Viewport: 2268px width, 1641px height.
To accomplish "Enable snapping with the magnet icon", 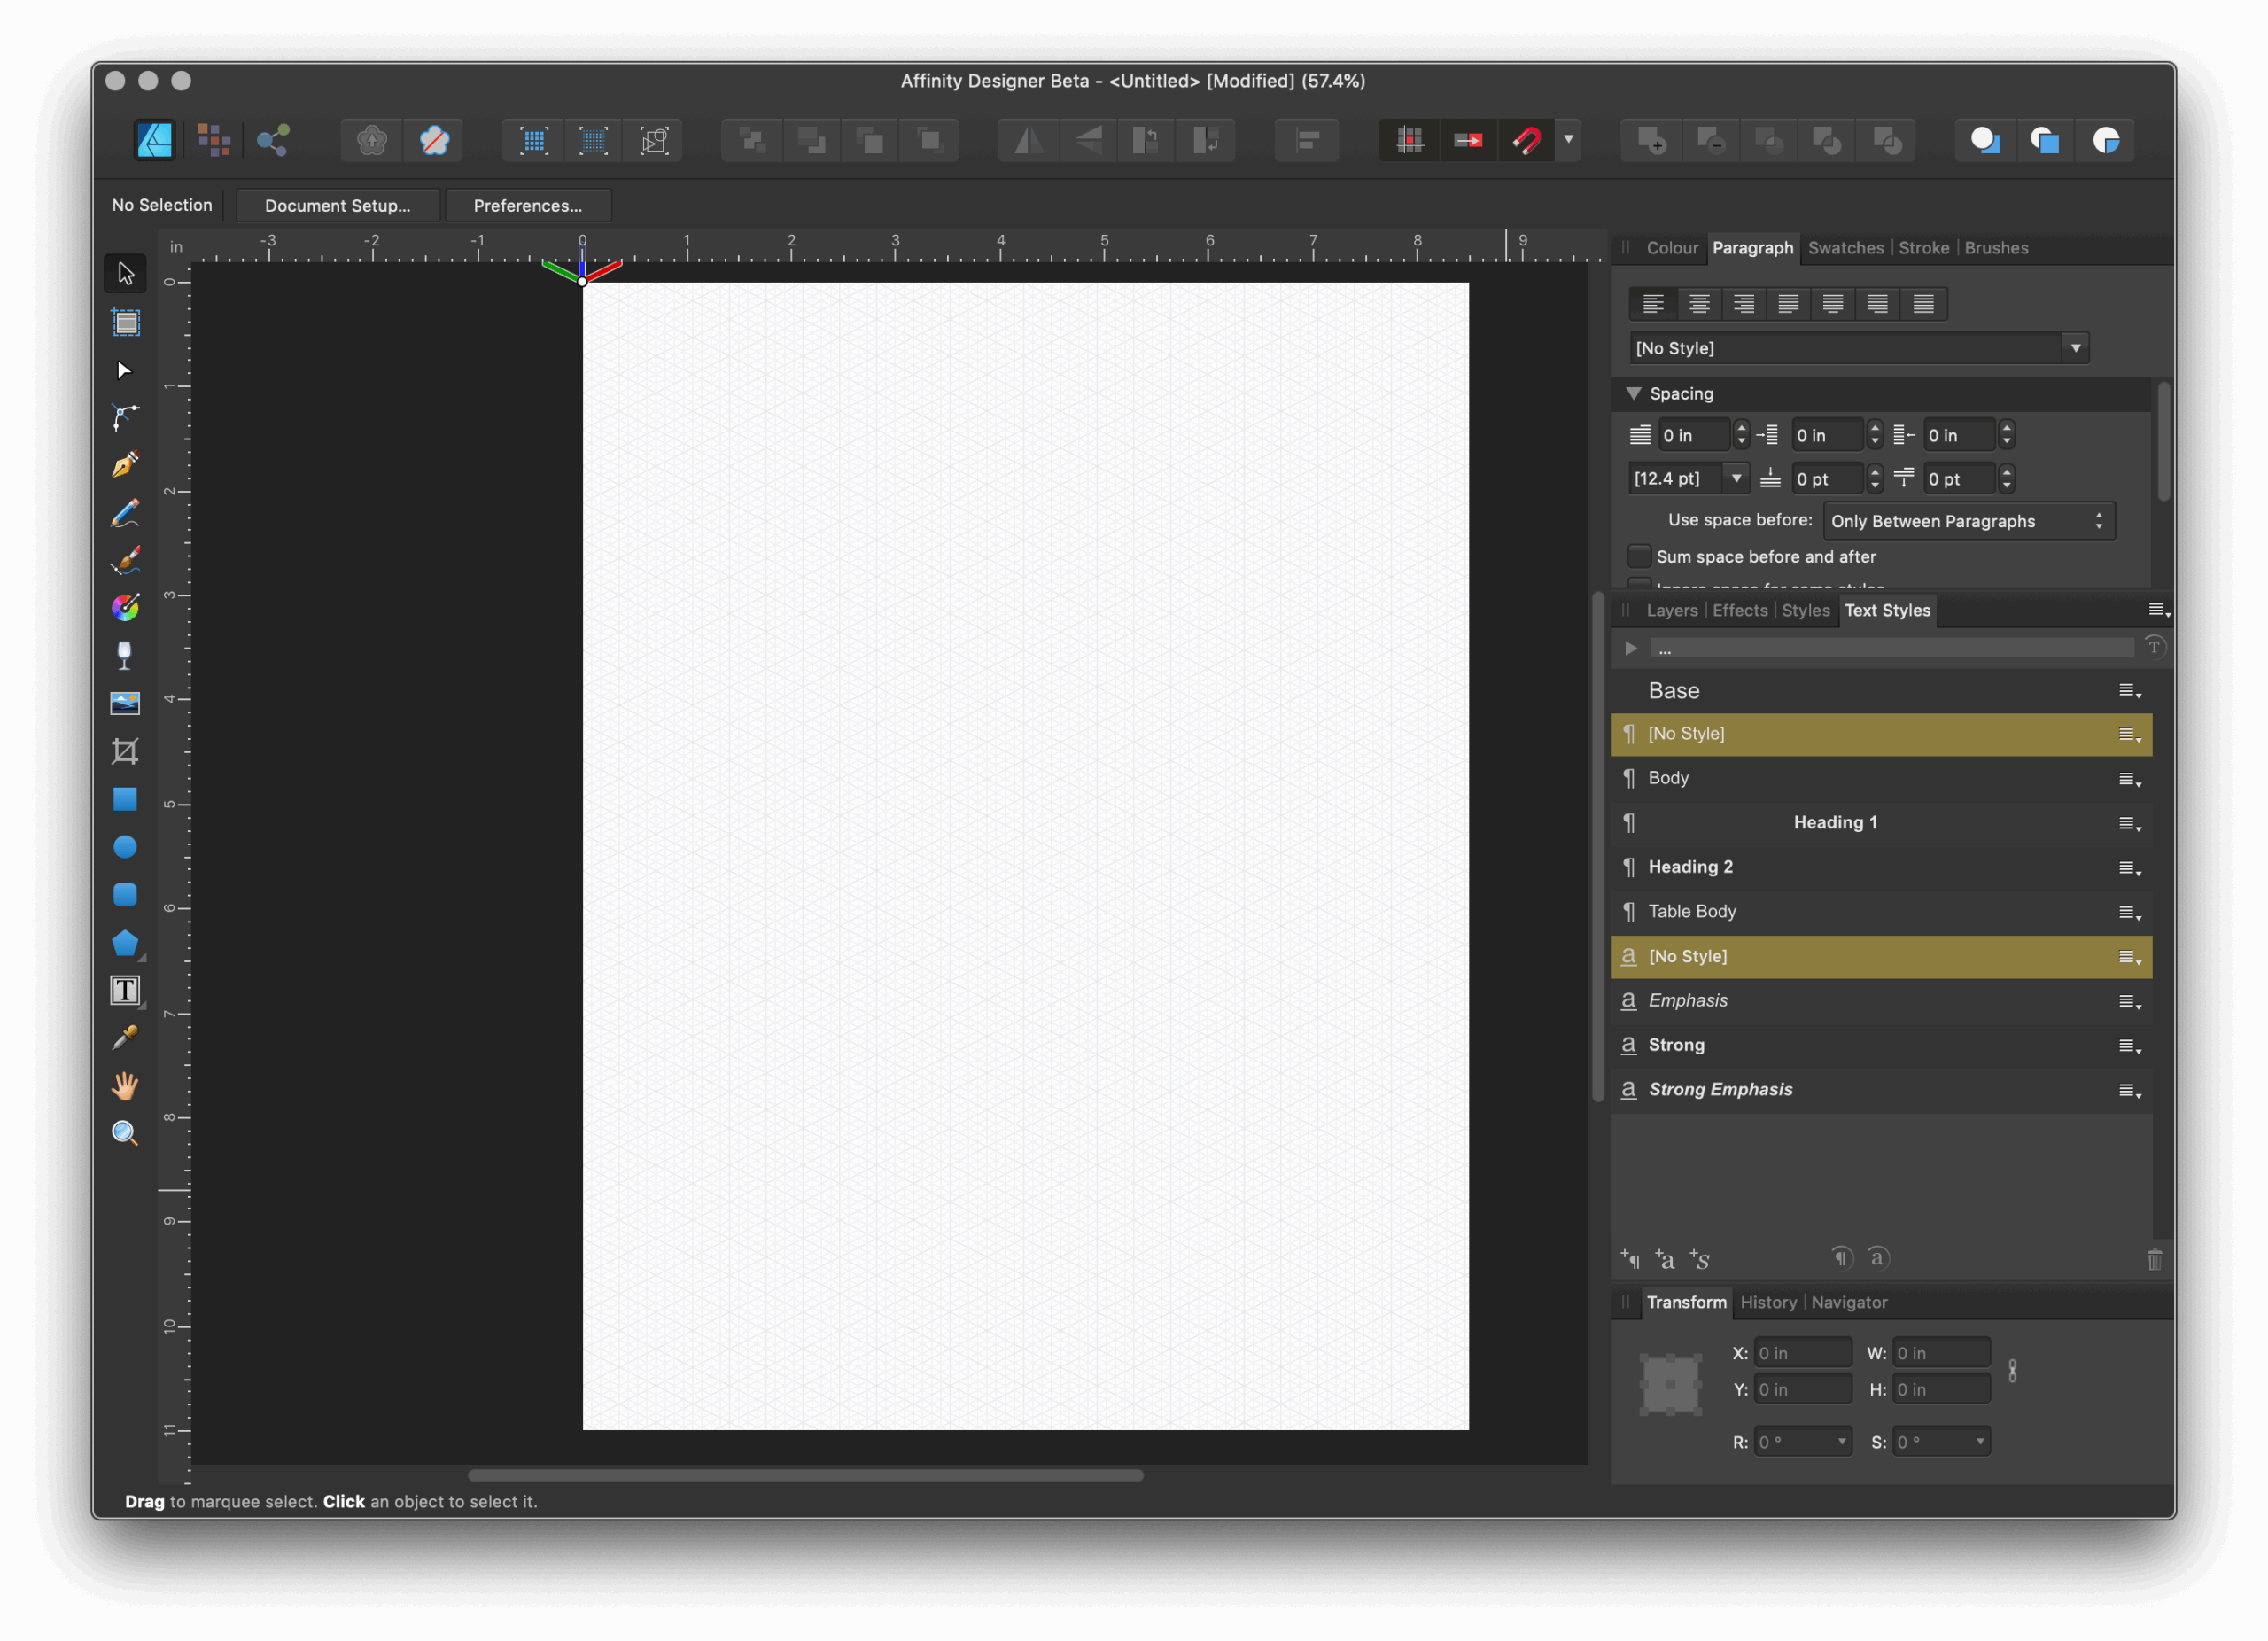I will click(x=1527, y=140).
